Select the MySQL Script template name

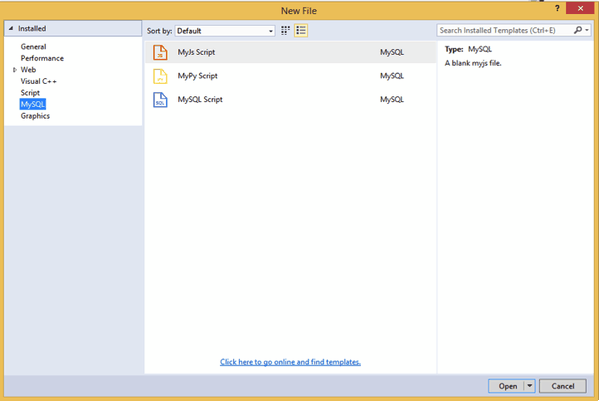click(x=200, y=100)
